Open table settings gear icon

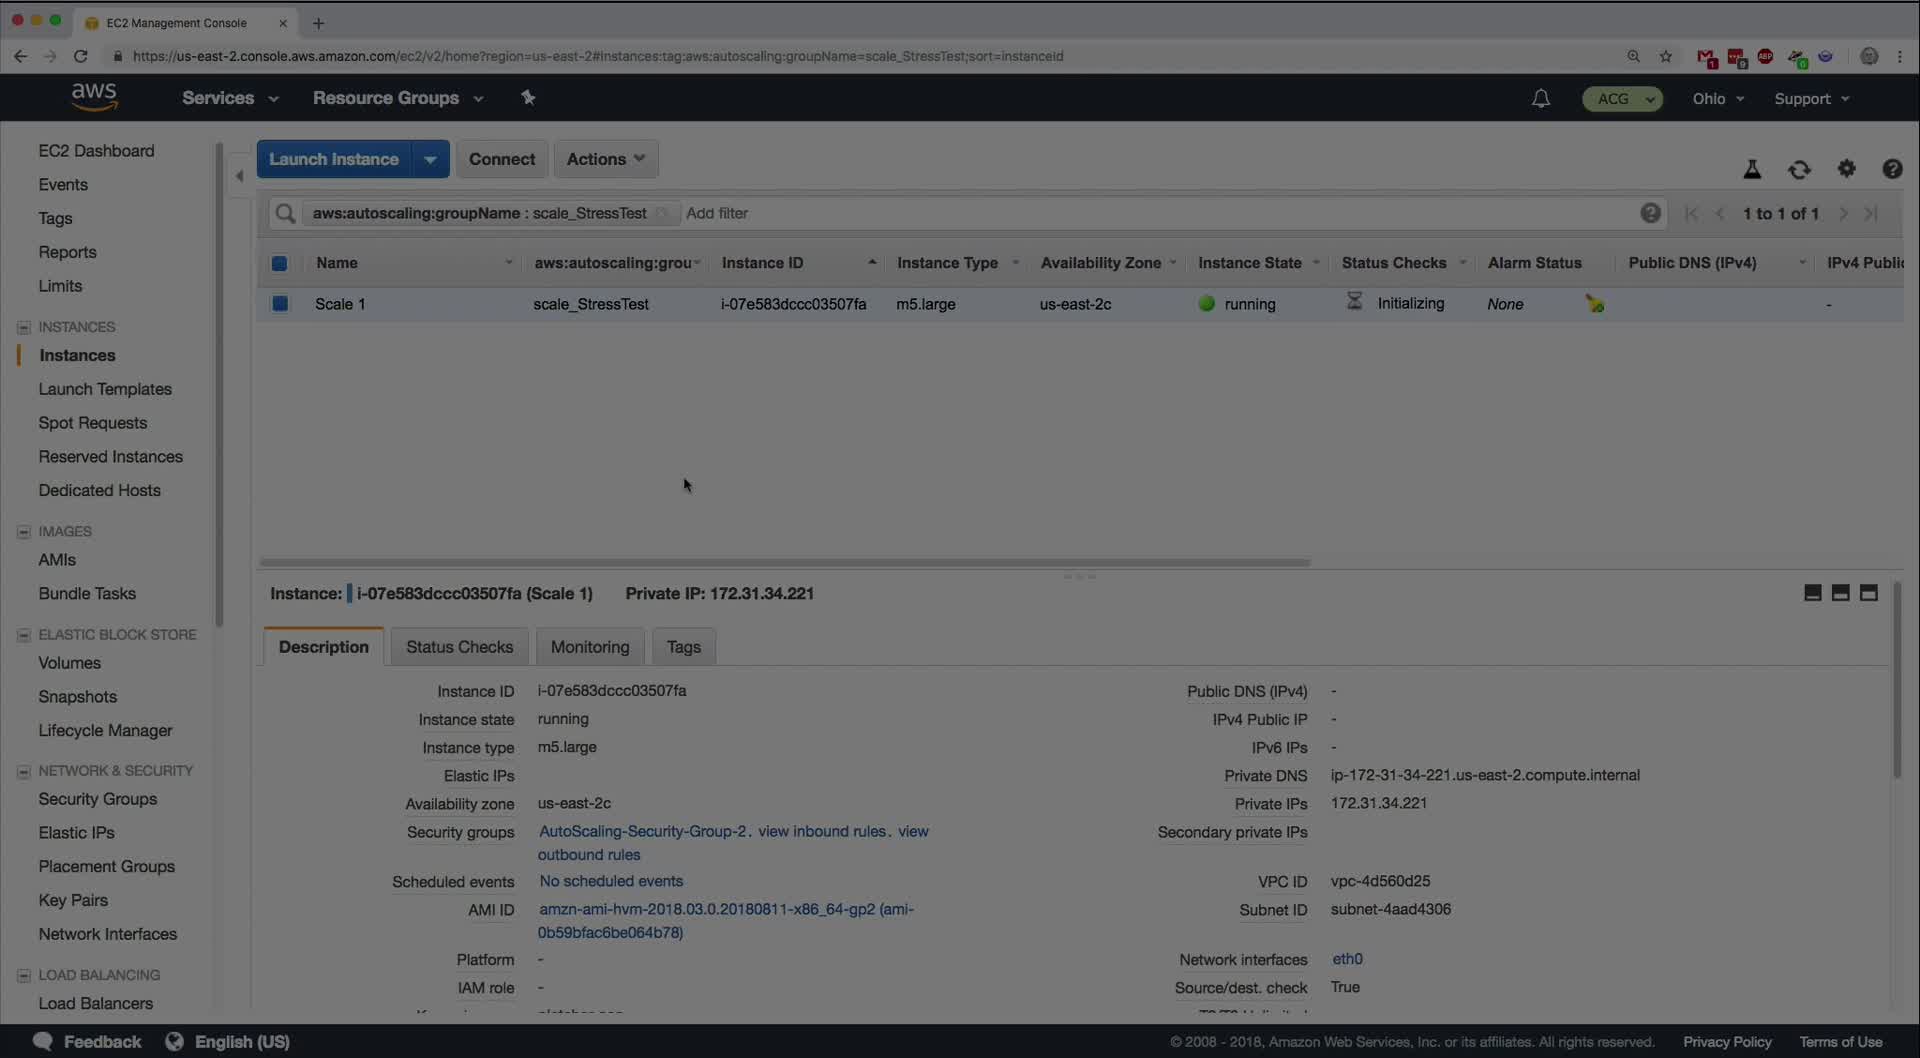[x=1846, y=168]
